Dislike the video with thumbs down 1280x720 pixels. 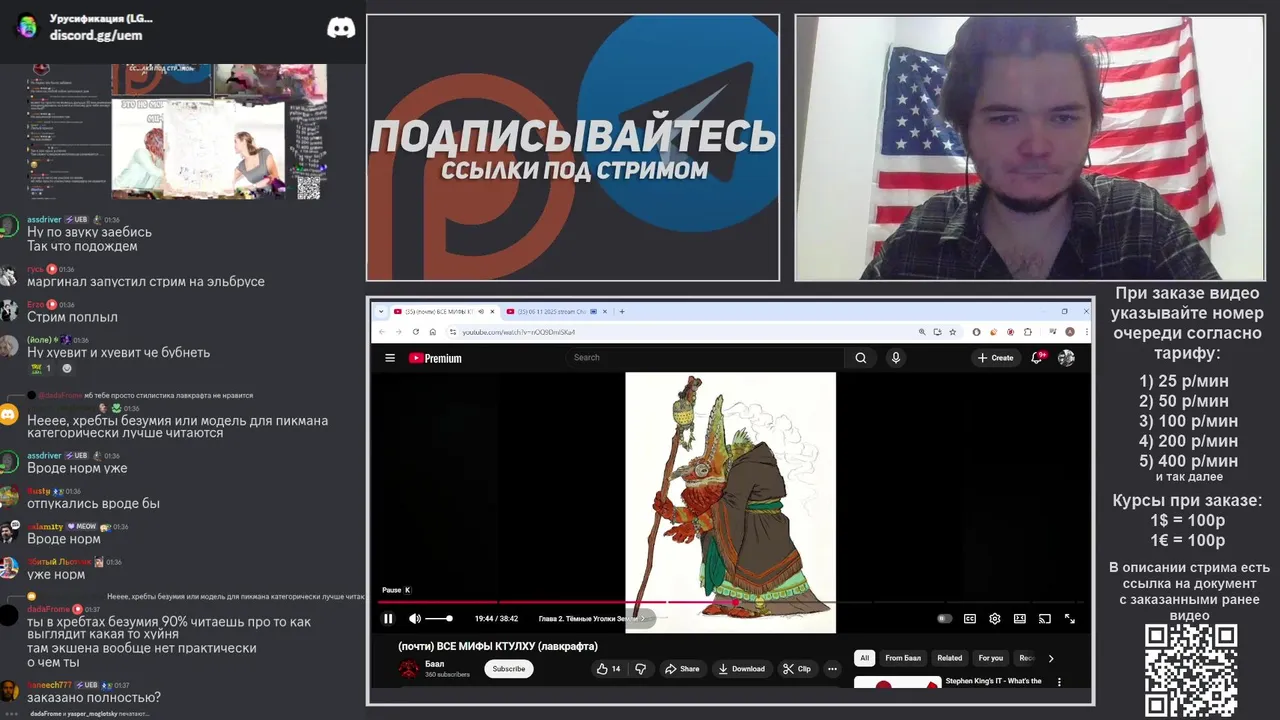[x=641, y=669]
